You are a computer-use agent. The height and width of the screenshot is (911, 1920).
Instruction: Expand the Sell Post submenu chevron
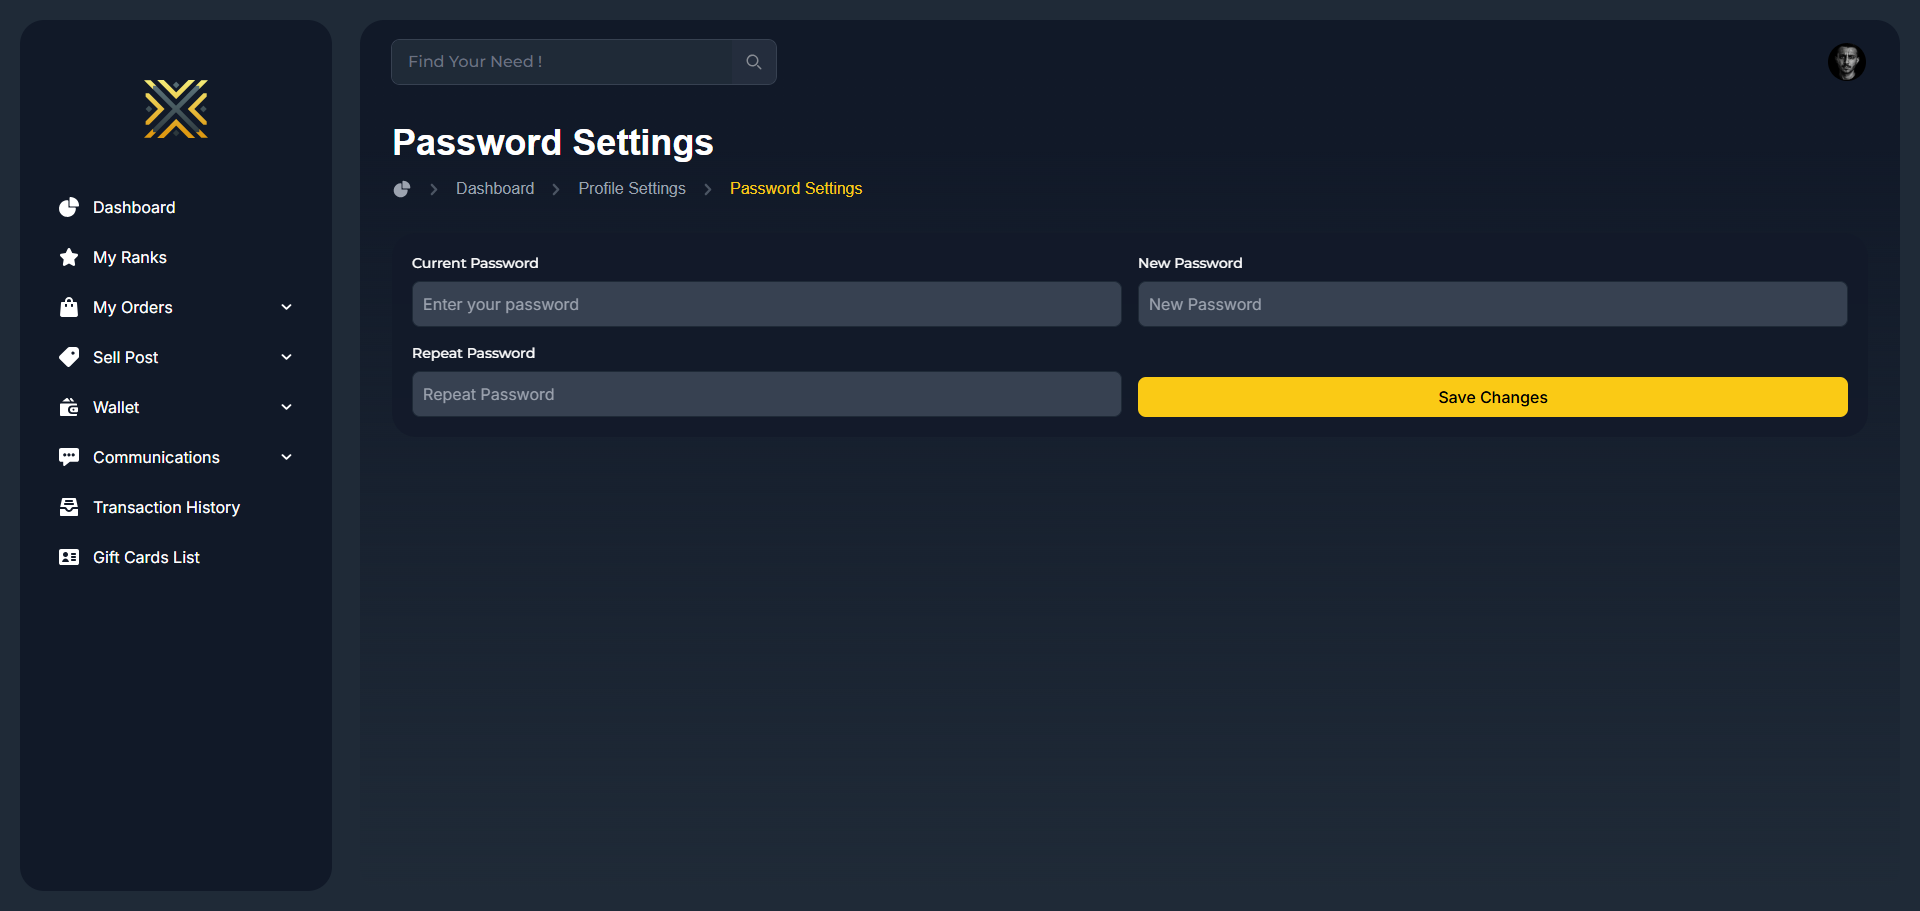point(286,357)
